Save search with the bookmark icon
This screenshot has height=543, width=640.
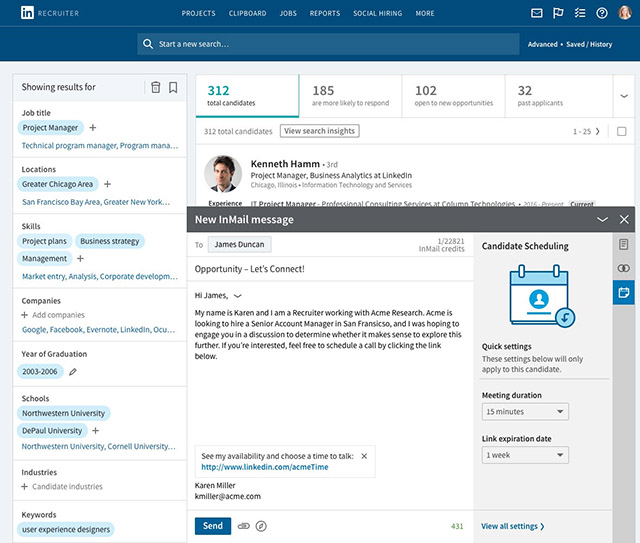pos(173,87)
